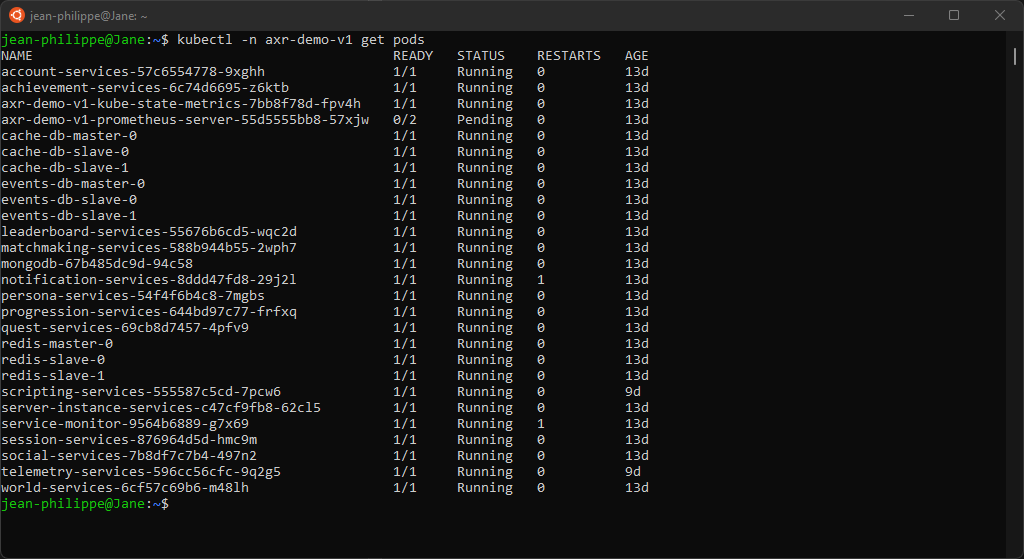Close the terminal window
This screenshot has width=1024, height=559.
[999, 15]
